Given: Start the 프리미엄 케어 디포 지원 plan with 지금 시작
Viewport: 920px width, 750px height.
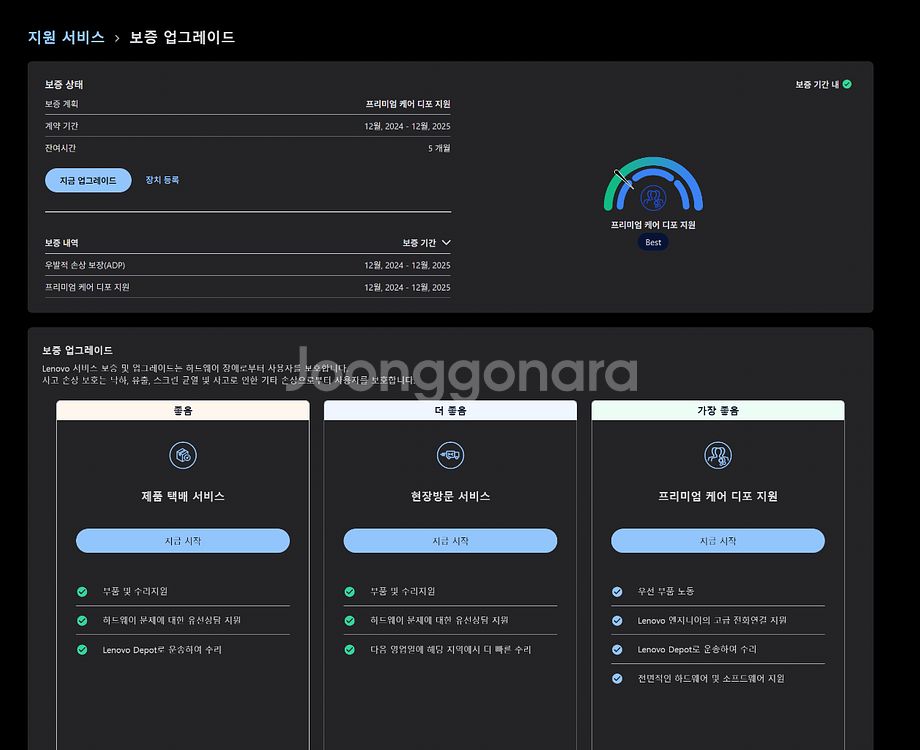Looking at the screenshot, I should coord(718,540).
